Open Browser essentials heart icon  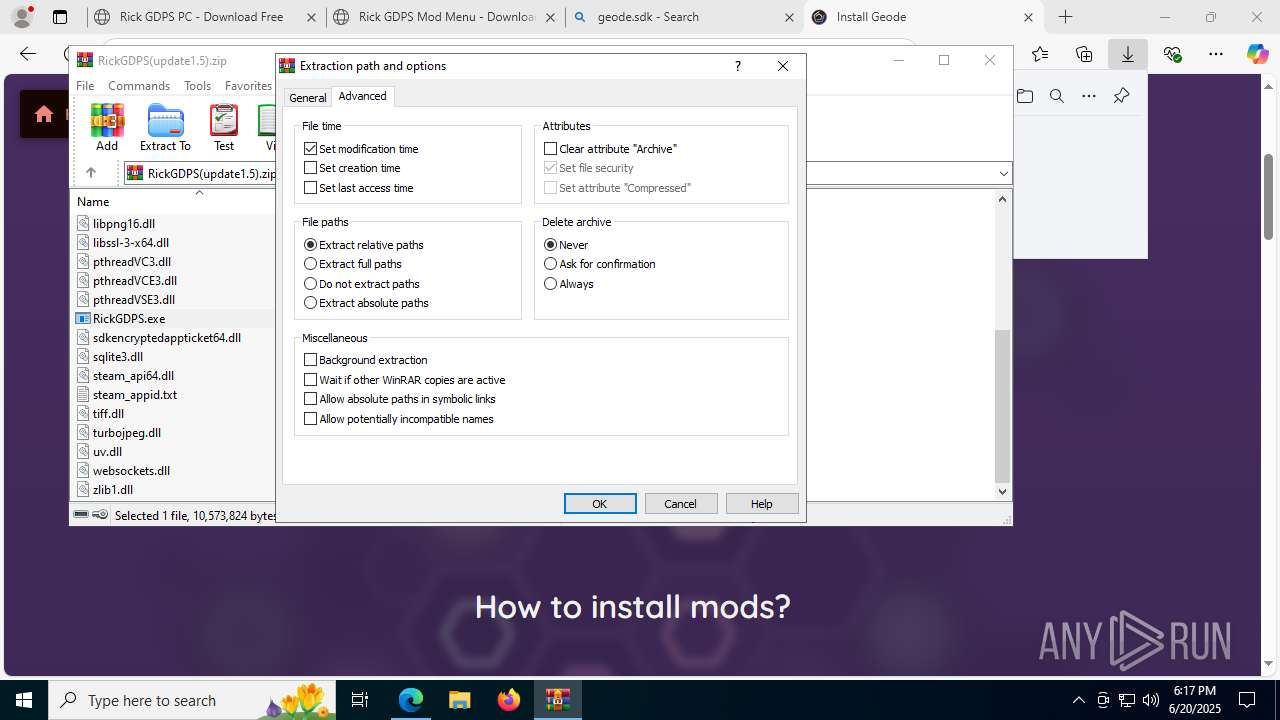tap(1172, 54)
